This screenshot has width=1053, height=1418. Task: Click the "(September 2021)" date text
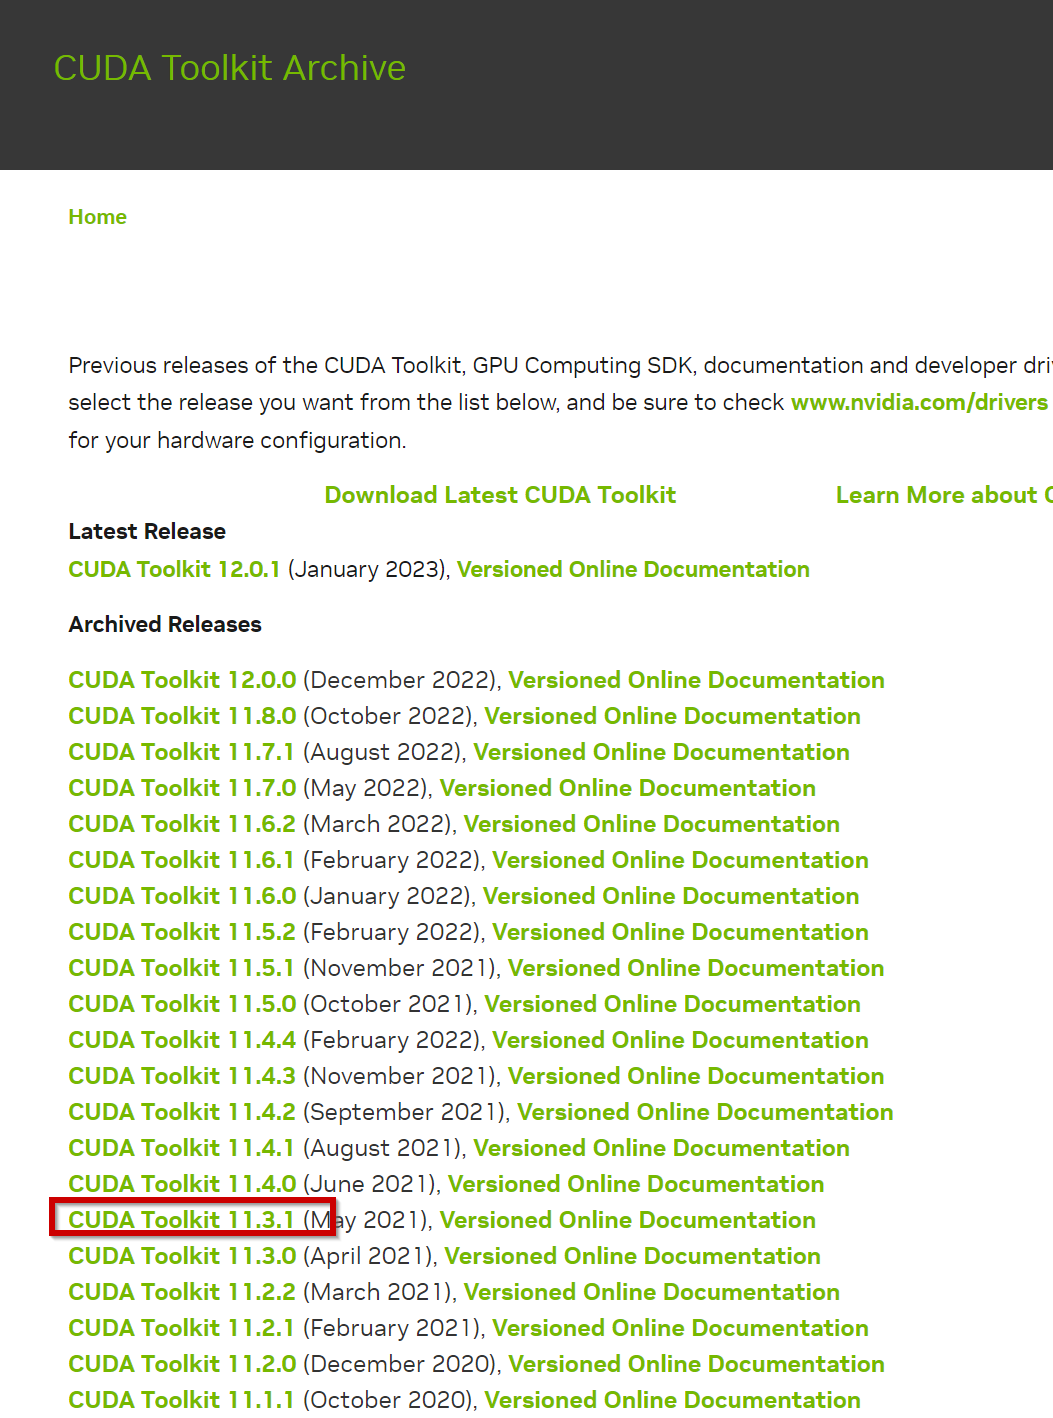coord(405,1112)
